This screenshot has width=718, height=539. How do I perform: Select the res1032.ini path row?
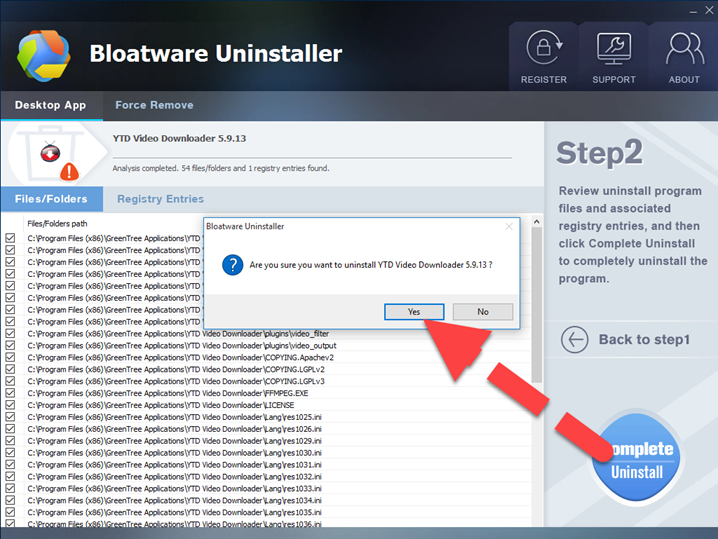pos(174,476)
